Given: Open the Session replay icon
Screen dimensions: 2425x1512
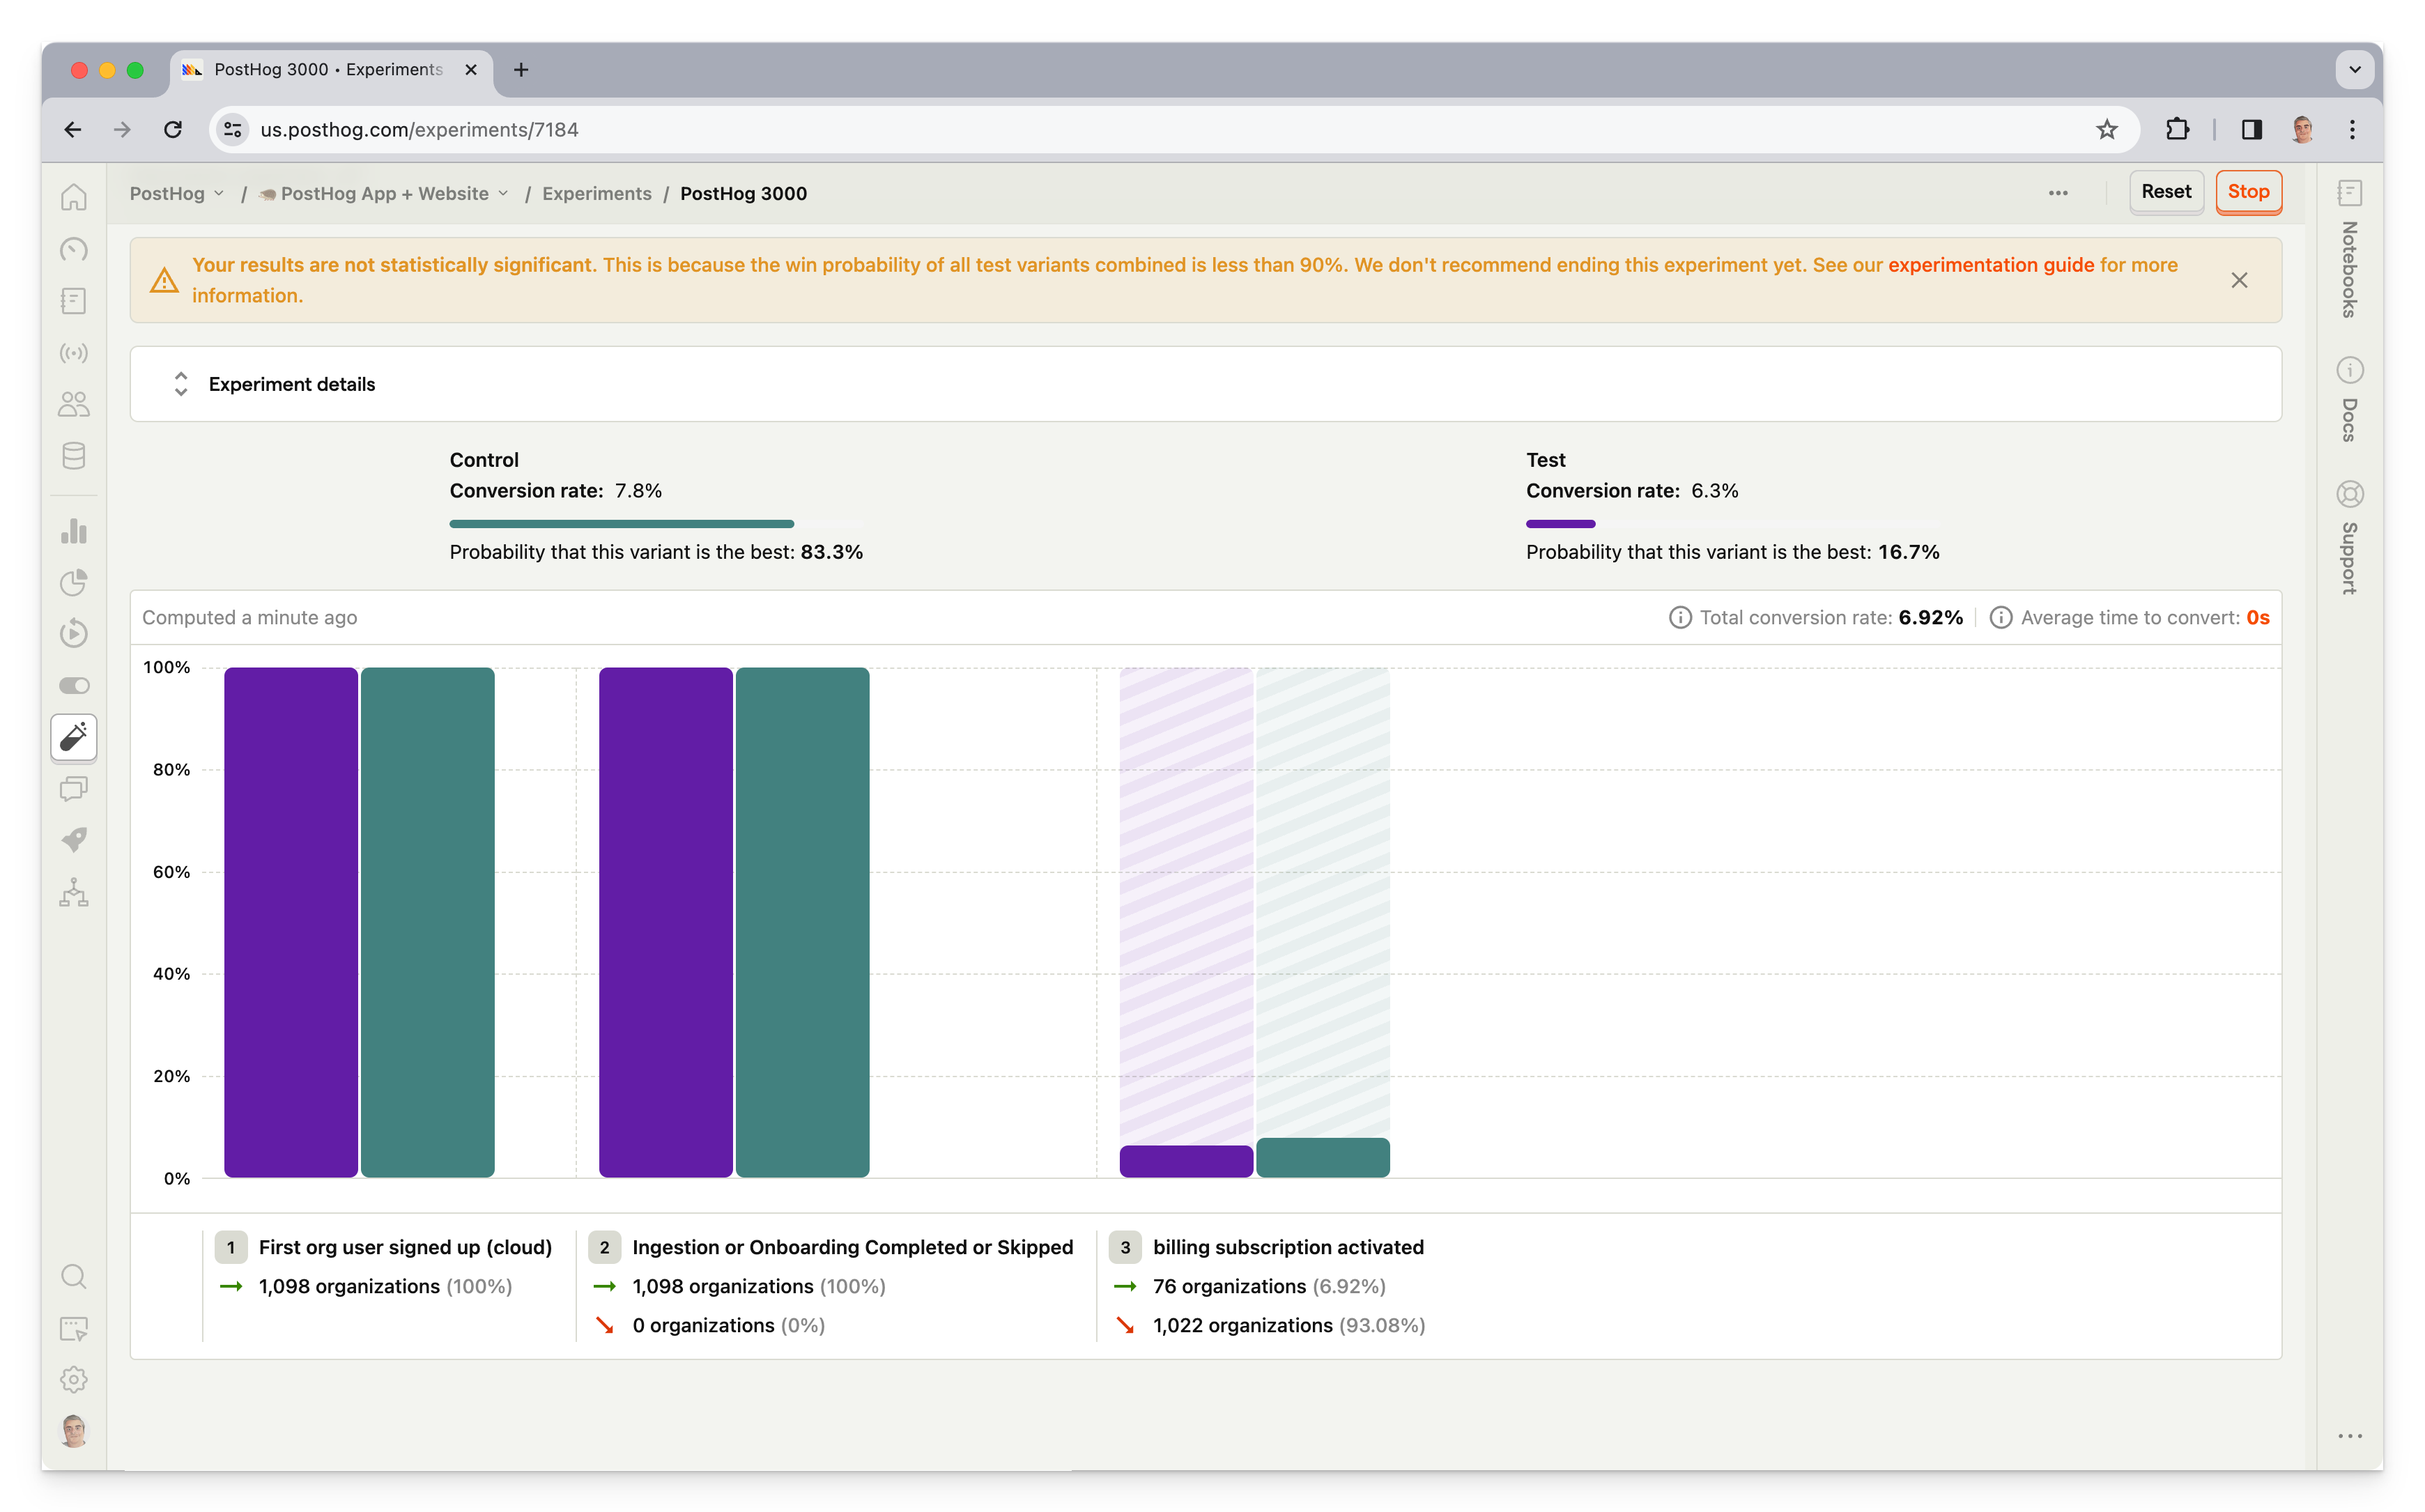Looking at the screenshot, I should [73, 634].
